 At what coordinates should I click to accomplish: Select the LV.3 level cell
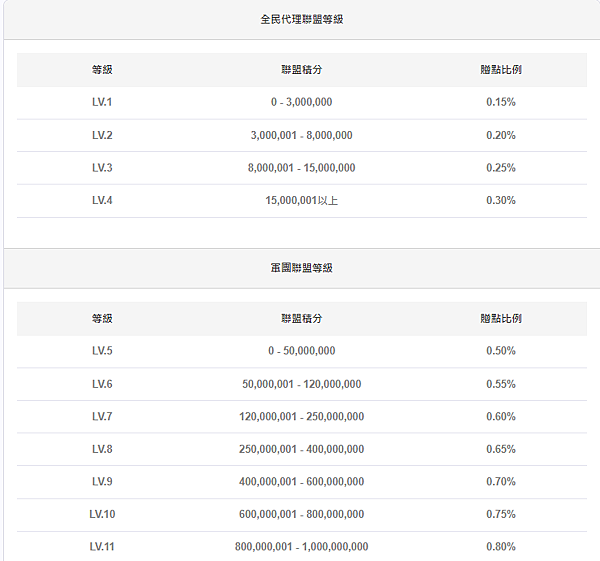tap(102, 168)
